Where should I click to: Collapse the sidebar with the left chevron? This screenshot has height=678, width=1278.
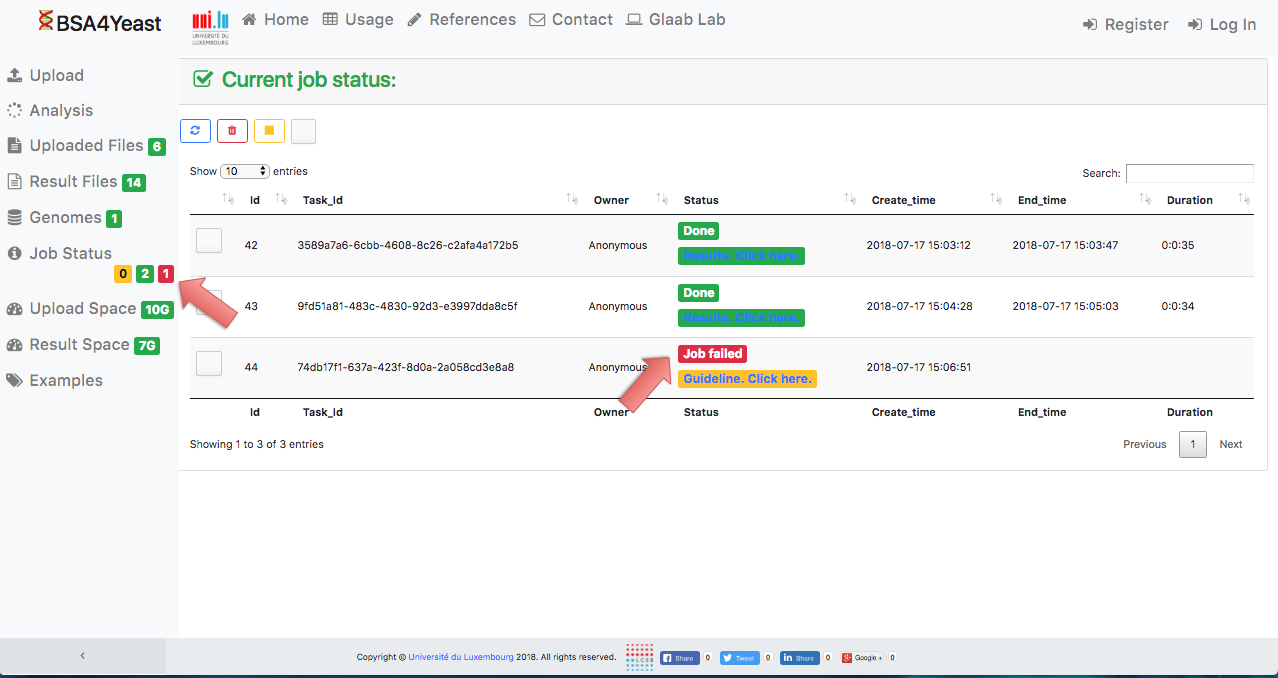click(82, 656)
